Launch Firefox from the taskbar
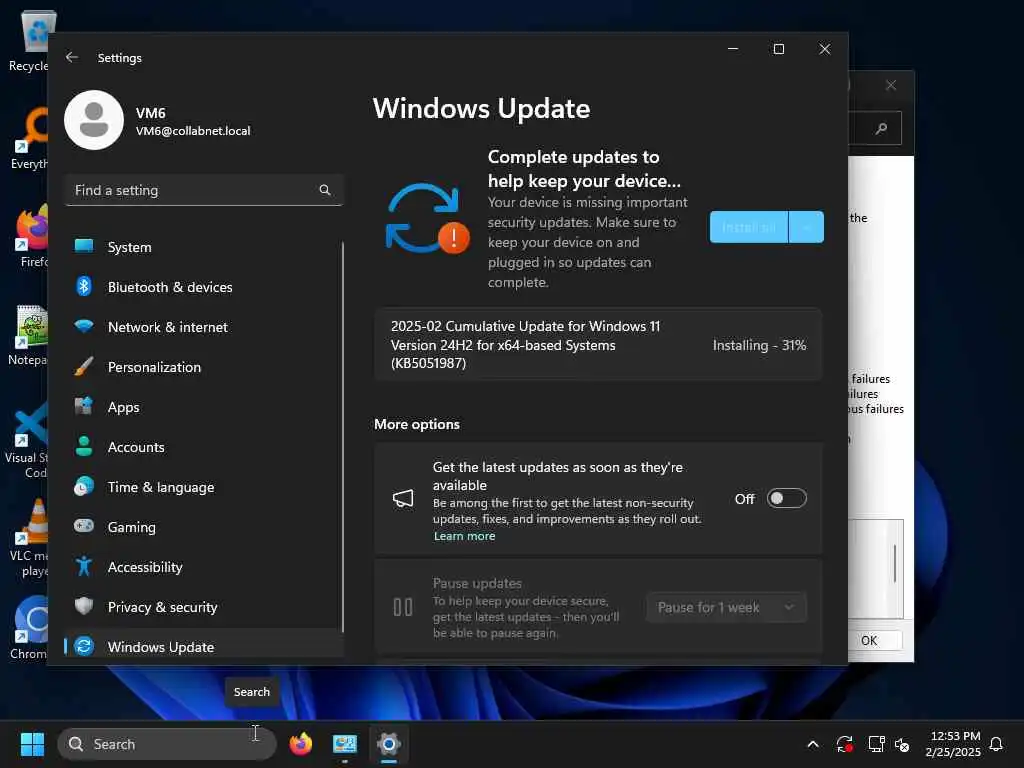Viewport: 1024px width, 768px height. (x=300, y=744)
